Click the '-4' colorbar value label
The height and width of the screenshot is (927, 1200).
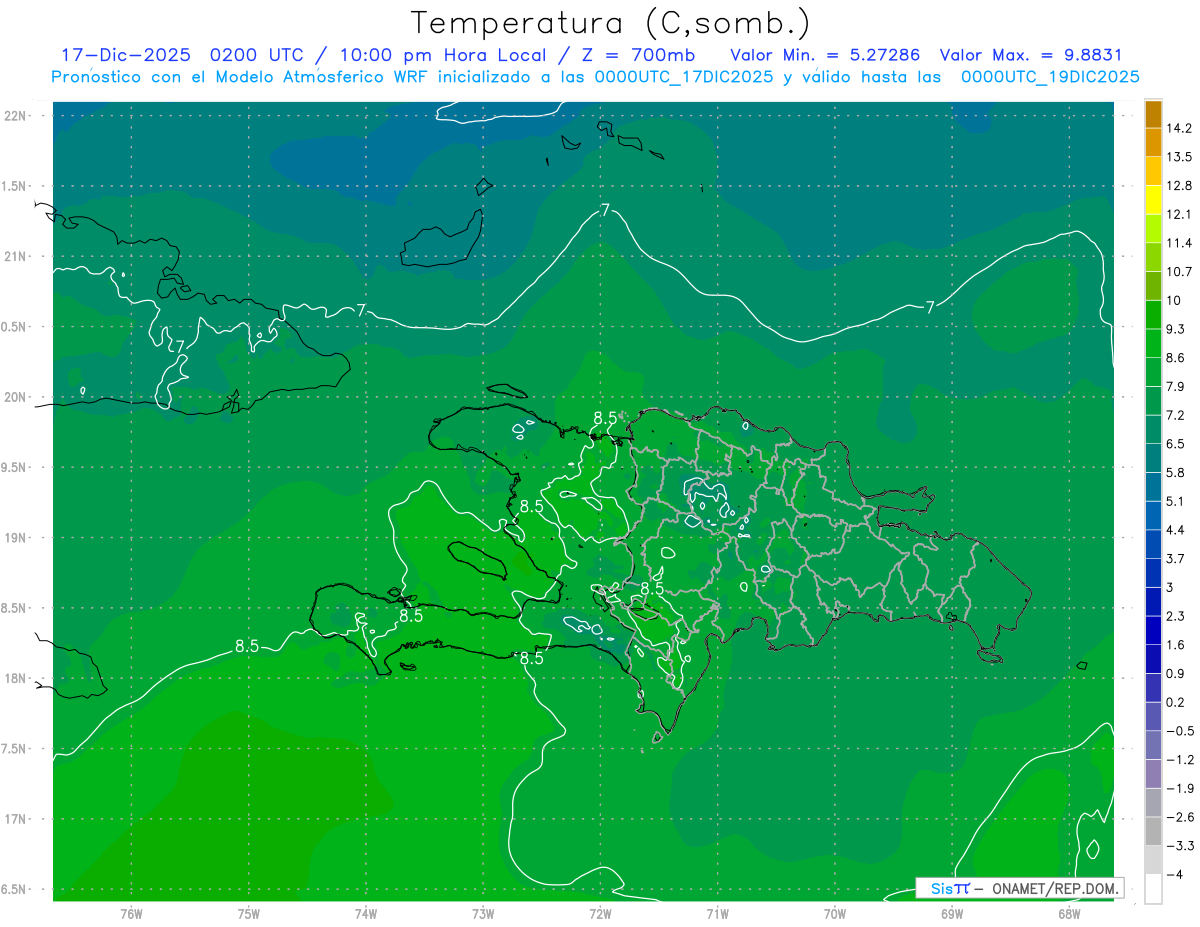(1175, 874)
